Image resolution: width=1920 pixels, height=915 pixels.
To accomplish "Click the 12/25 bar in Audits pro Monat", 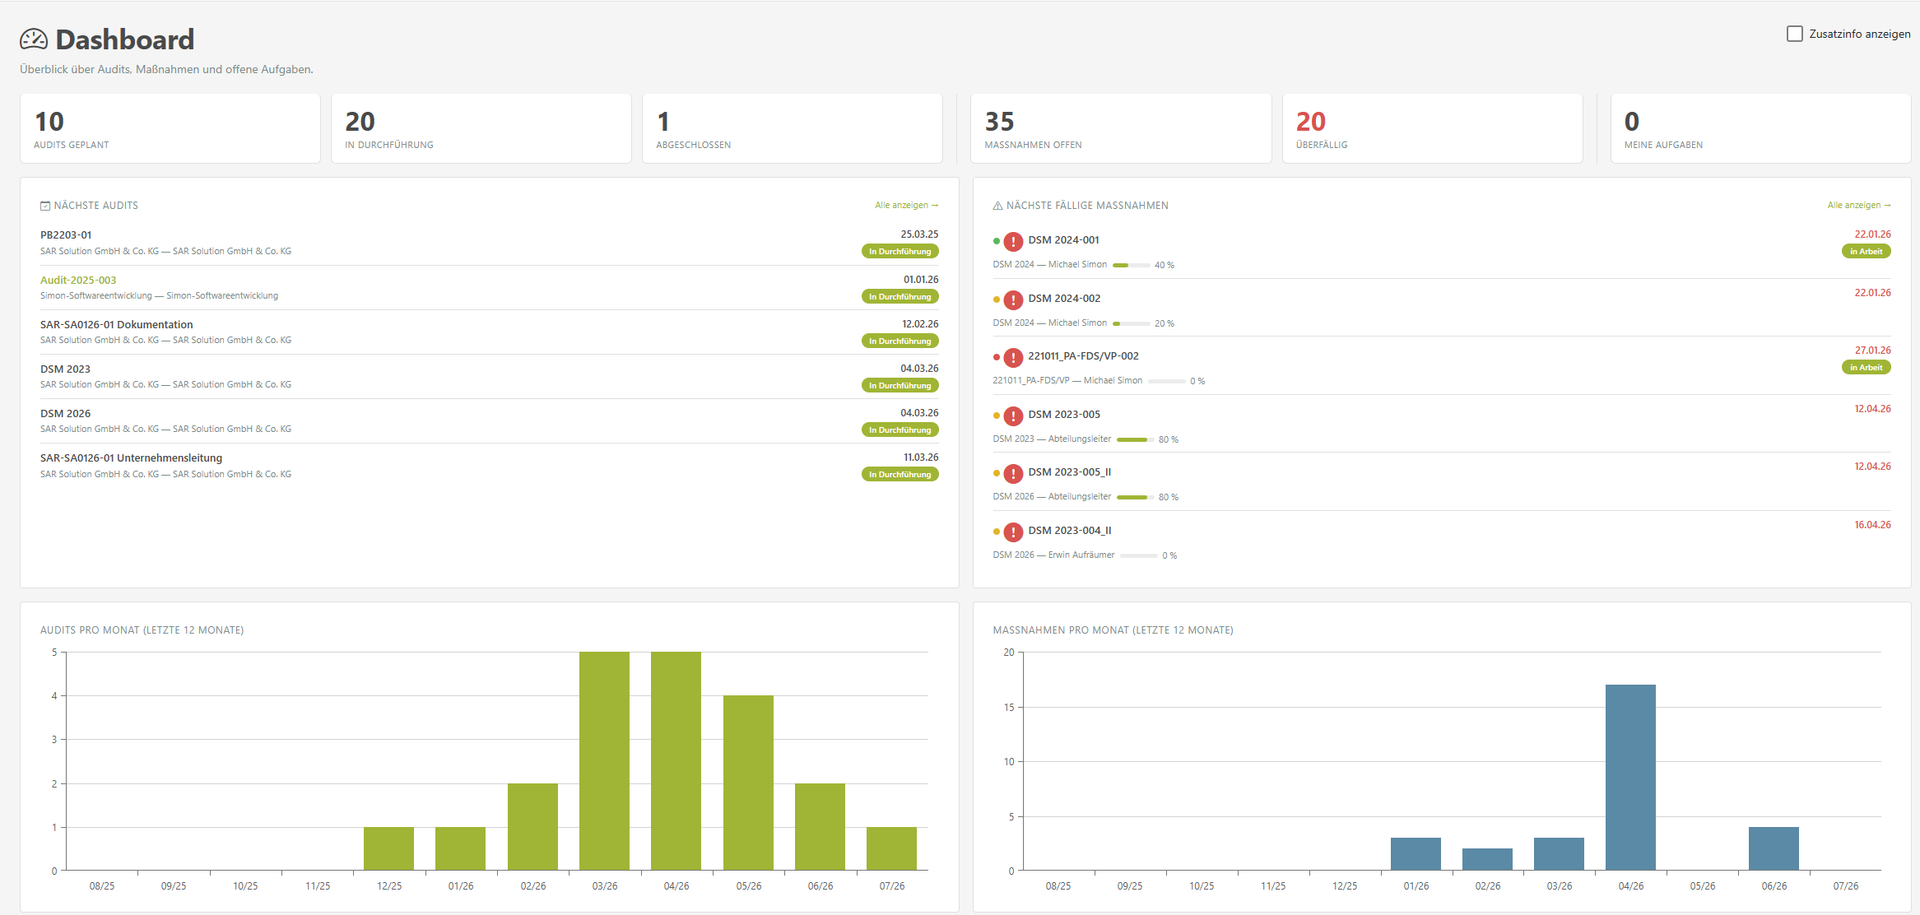I will click(389, 849).
